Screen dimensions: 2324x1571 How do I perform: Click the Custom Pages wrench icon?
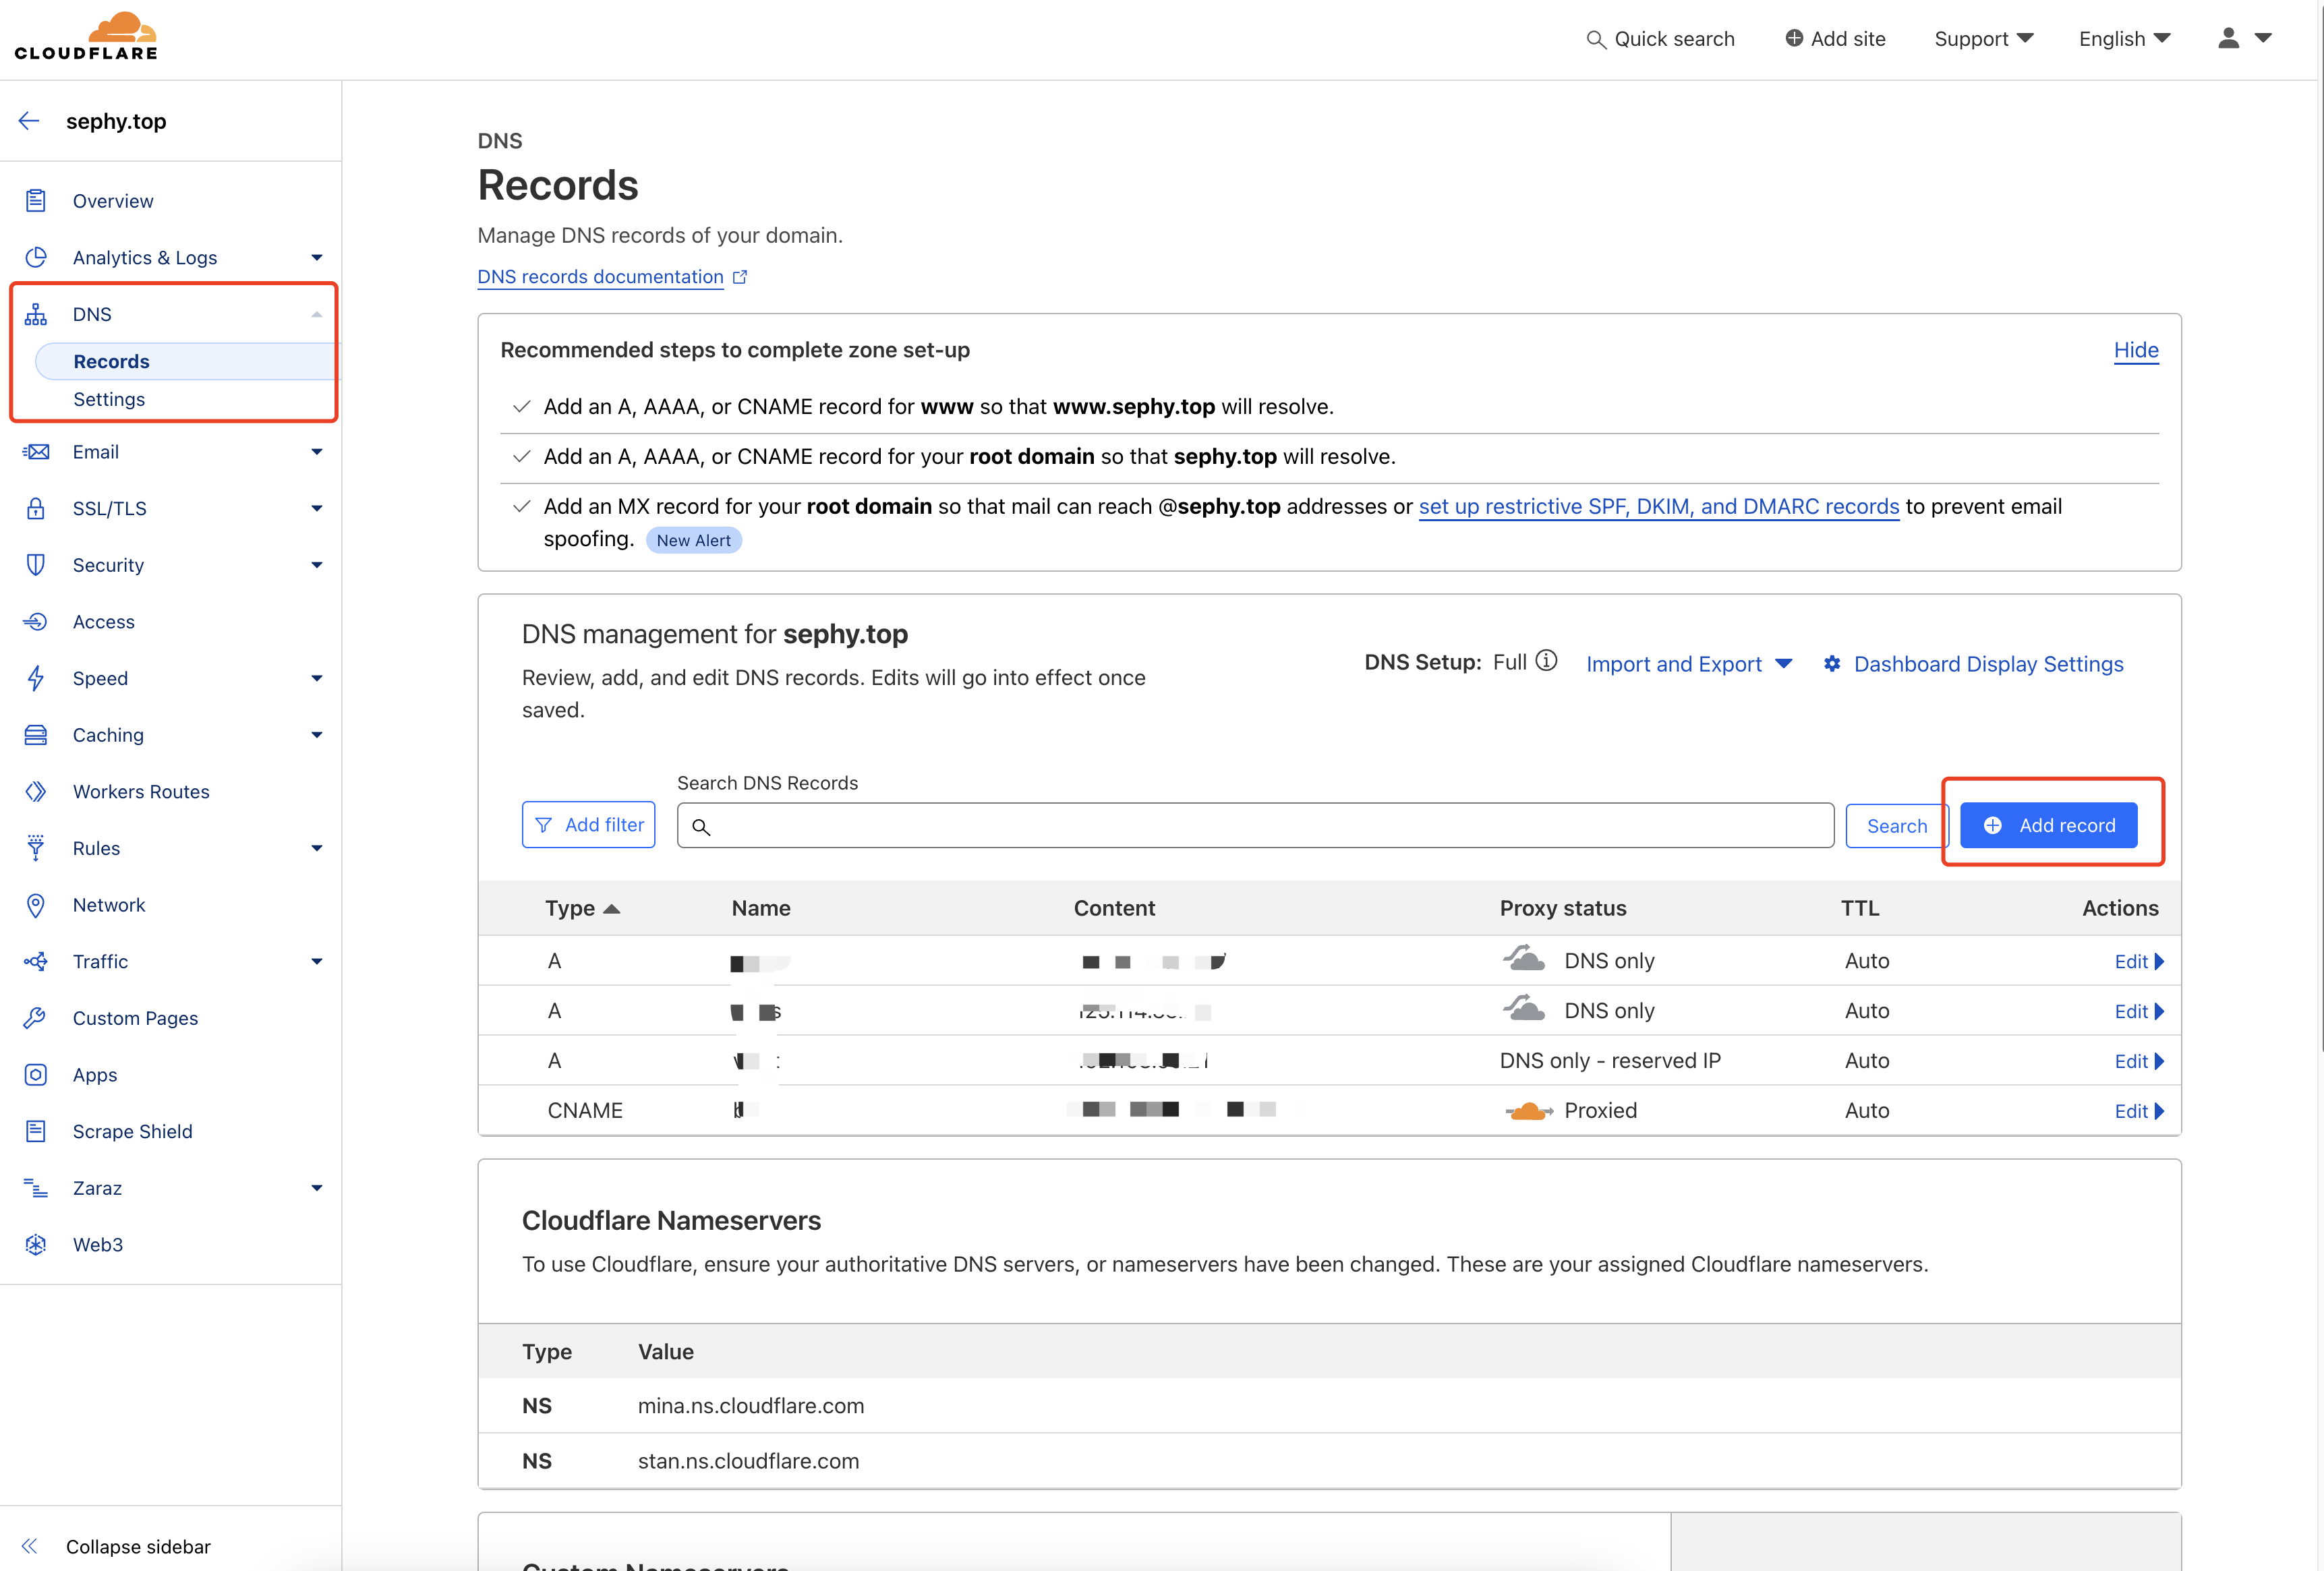tap(36, 1018)
